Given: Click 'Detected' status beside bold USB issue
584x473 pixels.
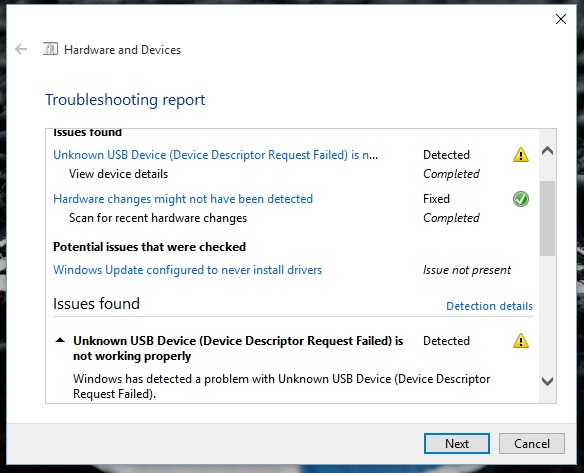Looking at the screenshot, I should tap(446, 340).
